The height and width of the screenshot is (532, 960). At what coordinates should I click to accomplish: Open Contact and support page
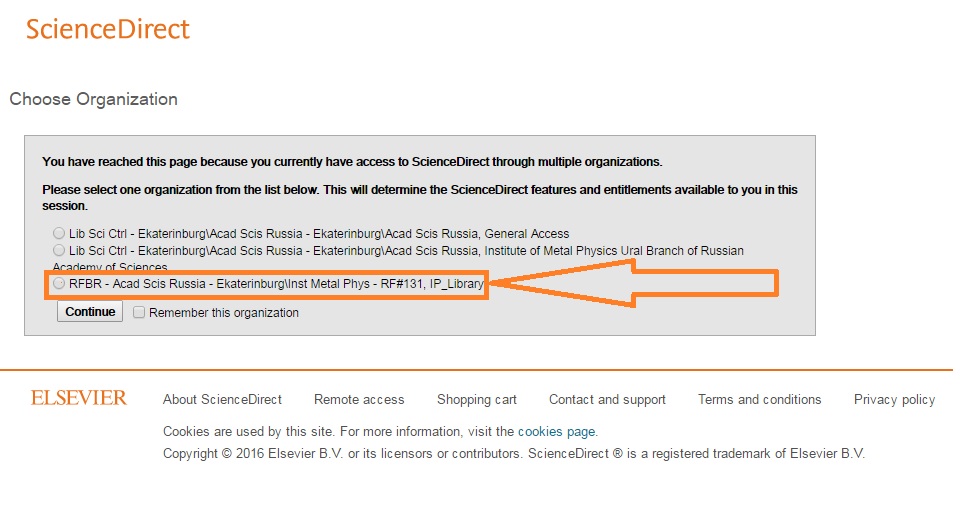tap(607, 400)
